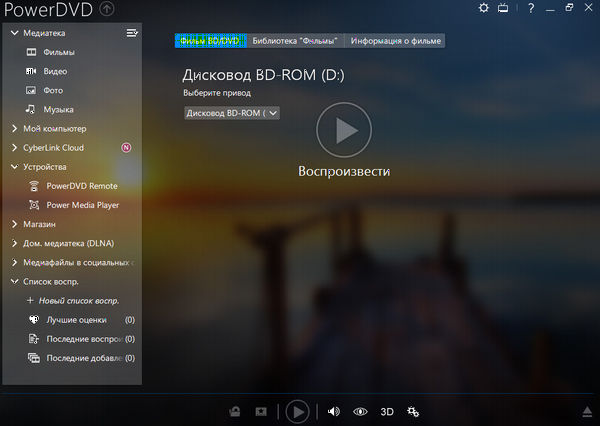The width and height of the screenshot is (600, 426).
Task: Eject the disc with eject icon
Action: 587,412
